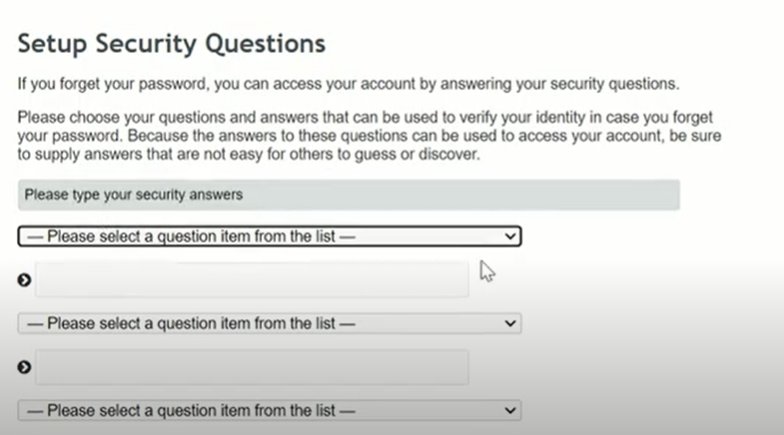Click the chevron arrow on the second dropdown
The width and height of the screenshot is (784, 435).
[x=510, y=324]
